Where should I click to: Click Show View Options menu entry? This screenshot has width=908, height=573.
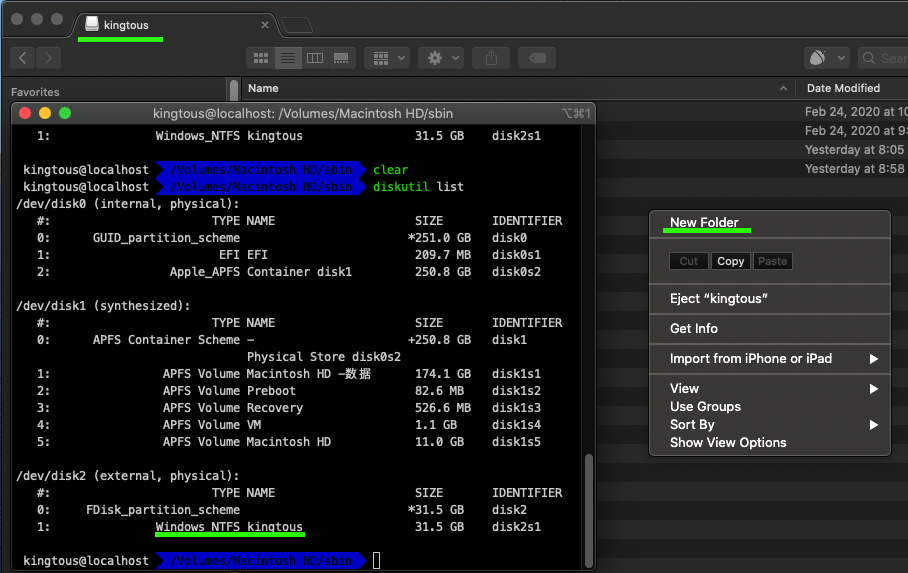click(728, 442)
